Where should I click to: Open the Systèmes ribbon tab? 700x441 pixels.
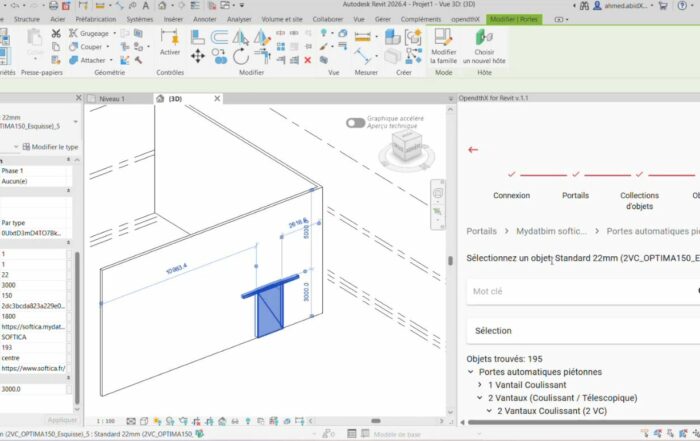(140, 19)
